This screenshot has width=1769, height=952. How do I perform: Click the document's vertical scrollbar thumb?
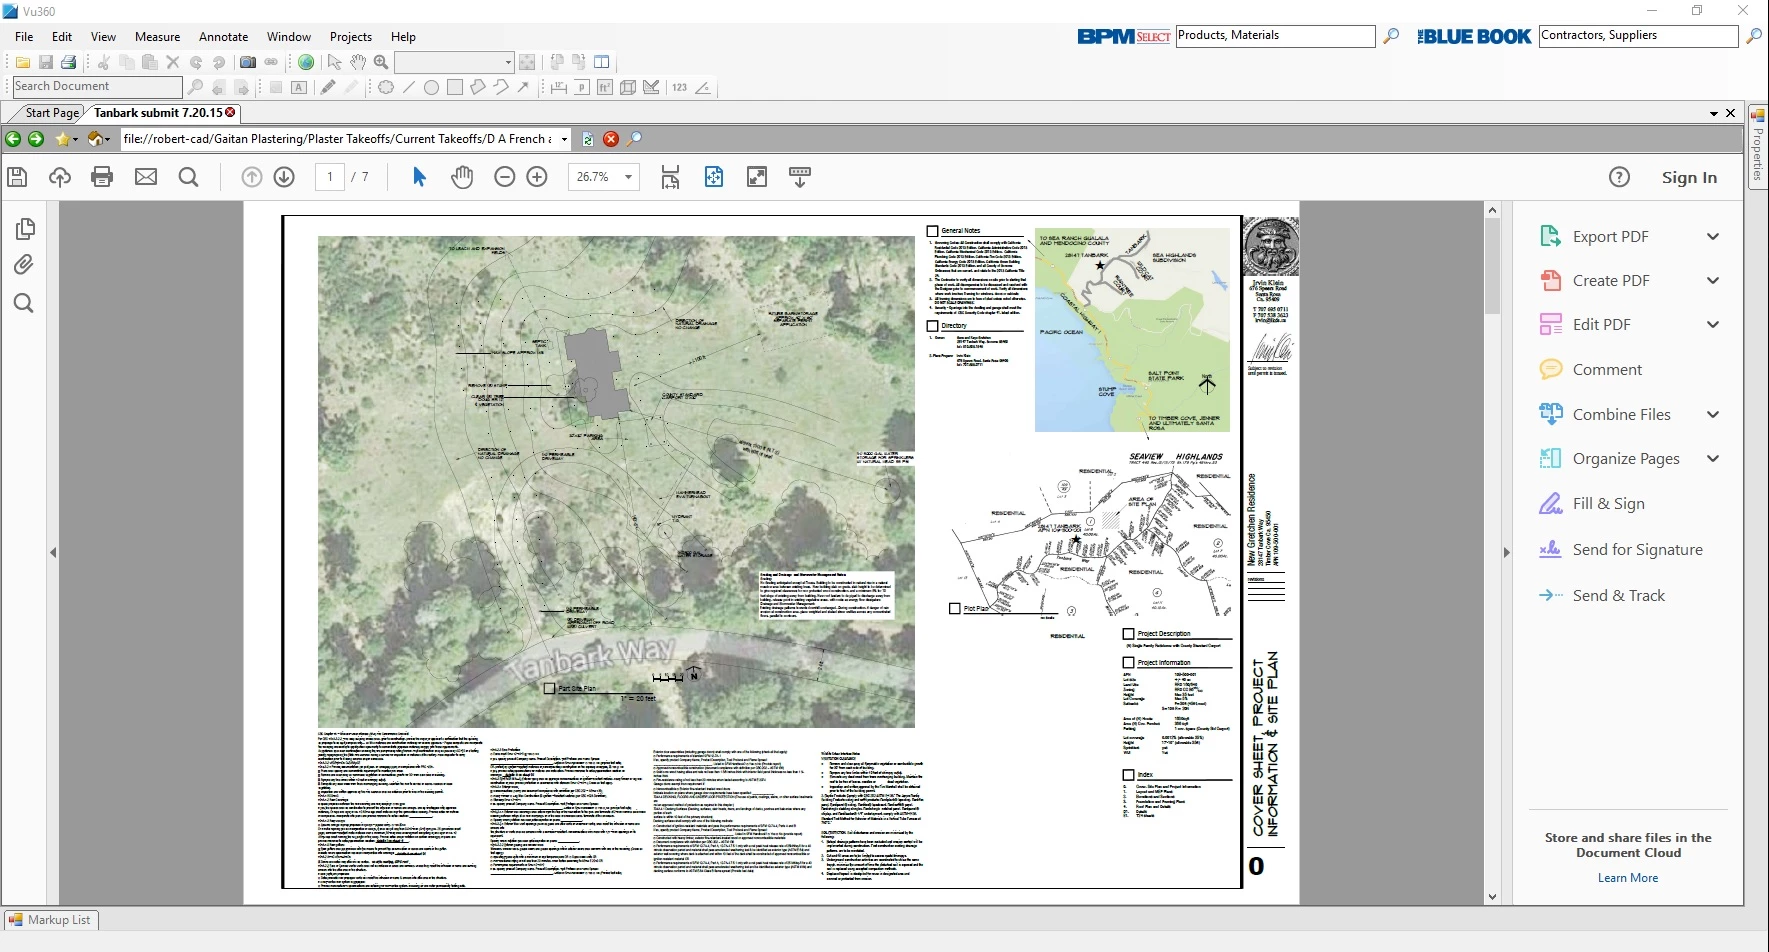coord(1492,265)
